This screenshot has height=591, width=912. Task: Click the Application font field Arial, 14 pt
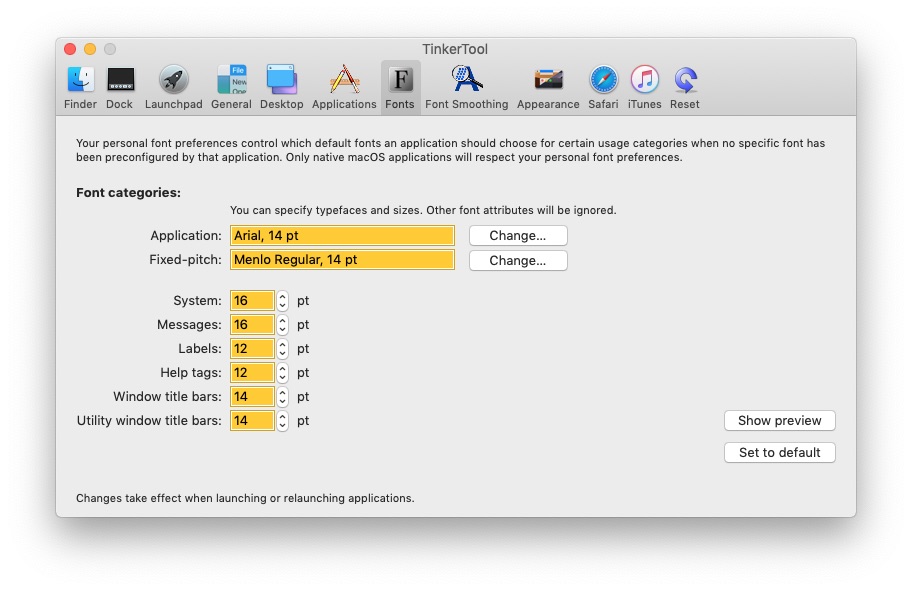coord(342,236)
